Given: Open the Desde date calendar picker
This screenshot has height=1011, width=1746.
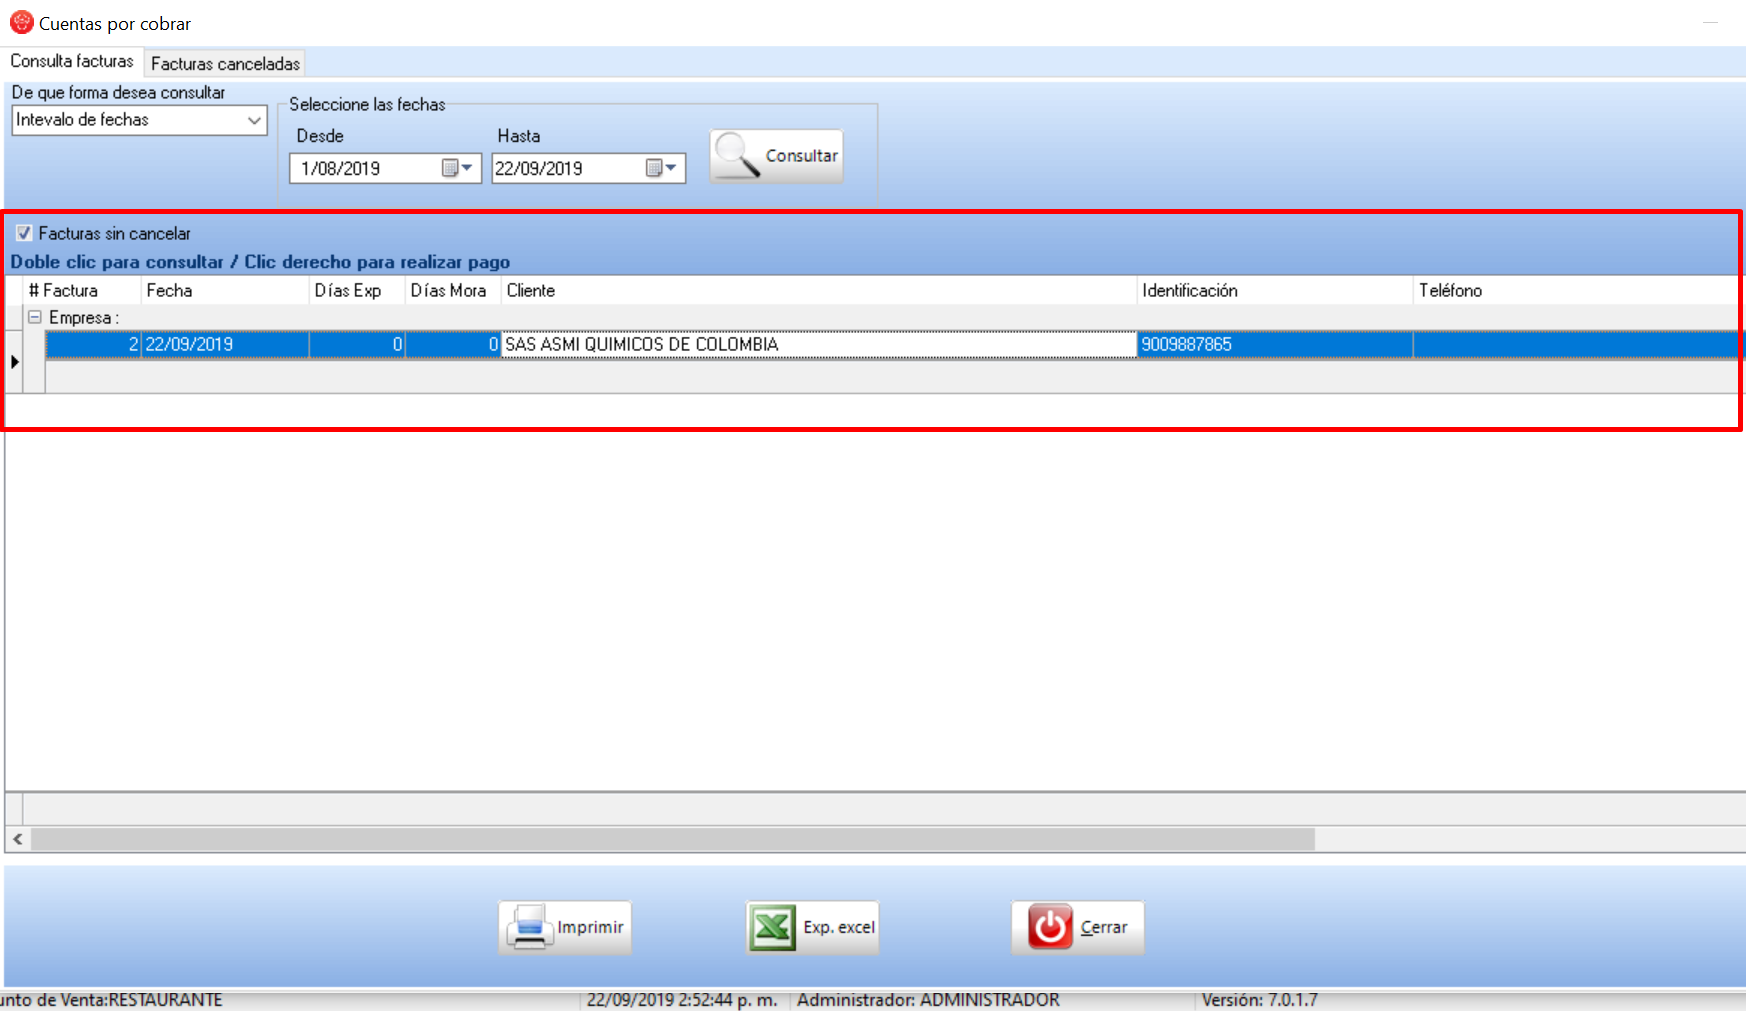Looking at the screenshot, I should 457,168.
